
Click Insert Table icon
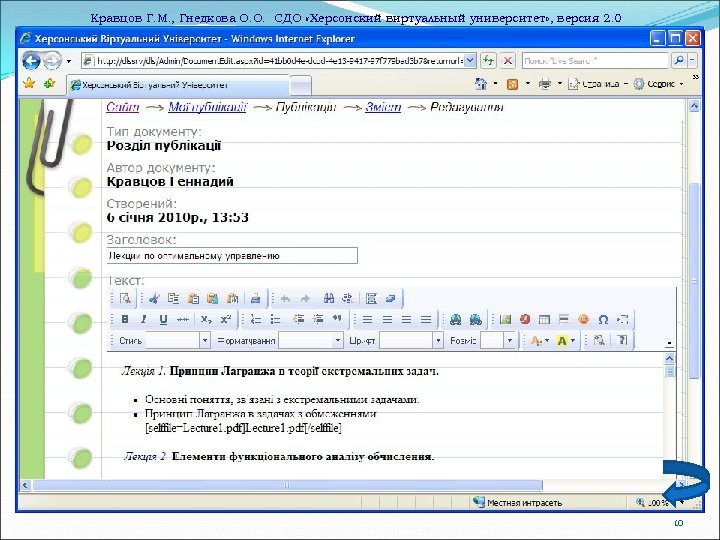tap(544, 319)
